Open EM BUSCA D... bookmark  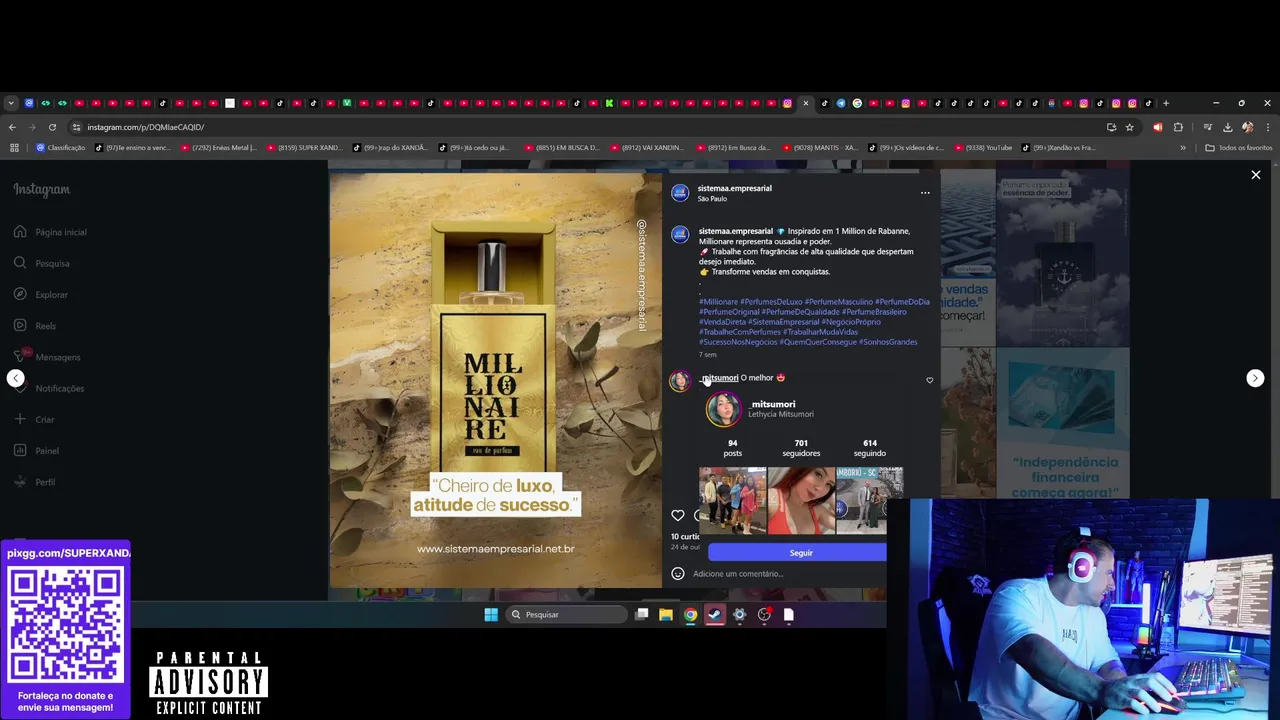click(561, 148)
